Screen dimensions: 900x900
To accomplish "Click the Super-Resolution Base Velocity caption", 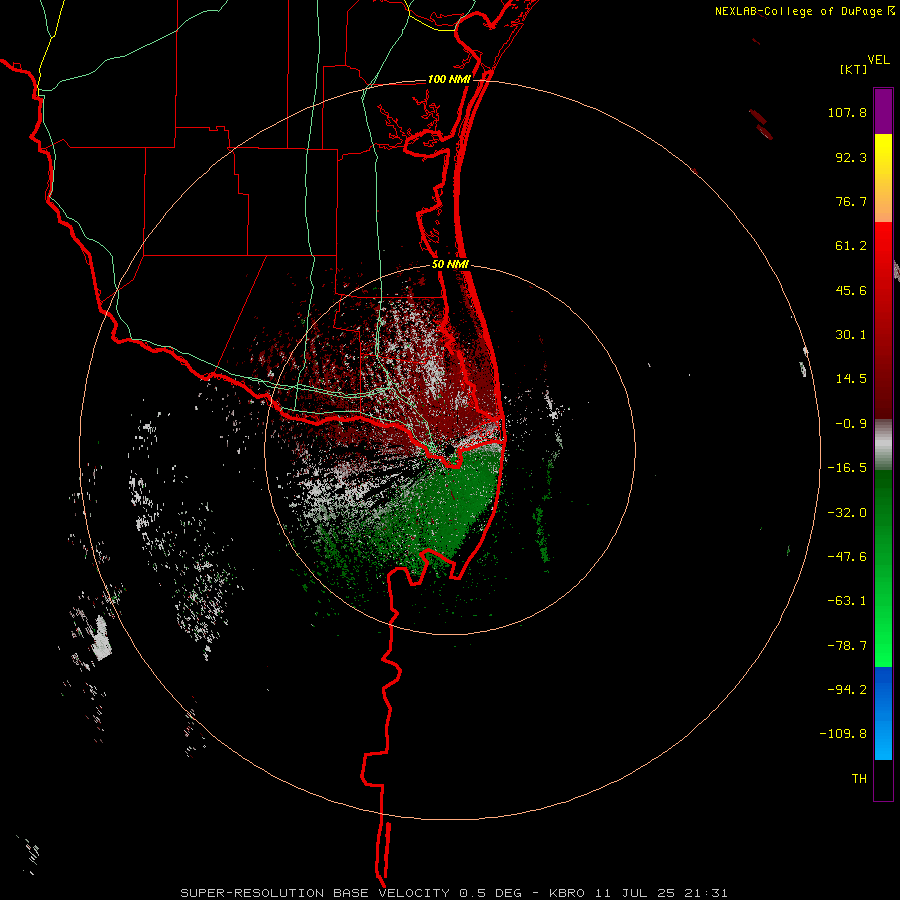I will click(x=453, y=893).
